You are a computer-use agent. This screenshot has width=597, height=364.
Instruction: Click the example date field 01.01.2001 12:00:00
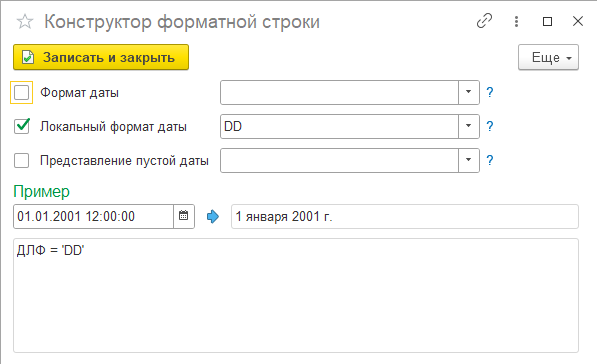coord(94,216)
